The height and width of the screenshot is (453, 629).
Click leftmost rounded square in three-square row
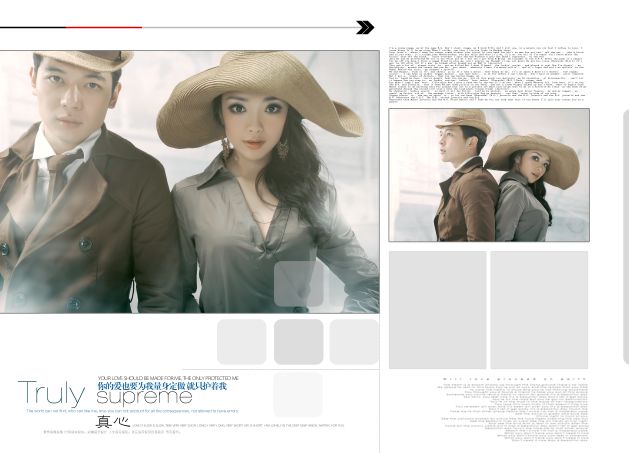tap(241, 342)
